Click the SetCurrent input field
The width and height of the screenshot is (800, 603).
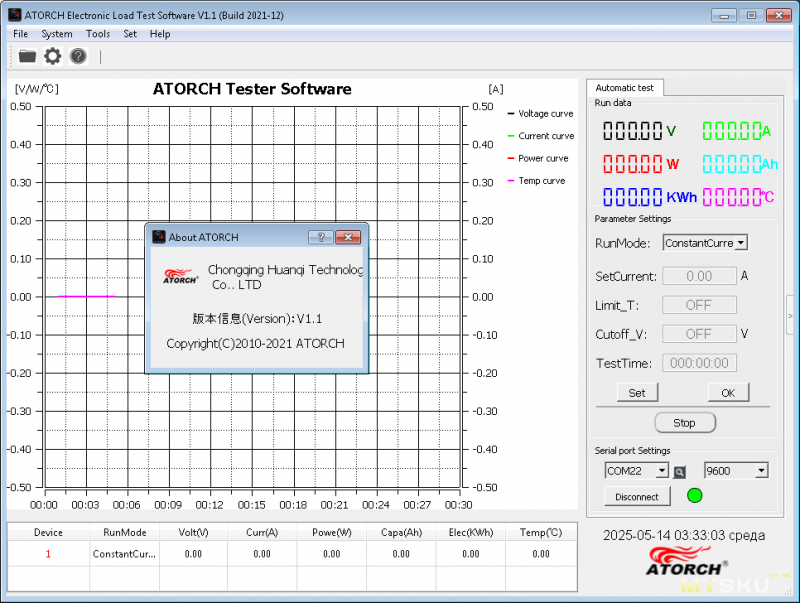click(699, 276)
